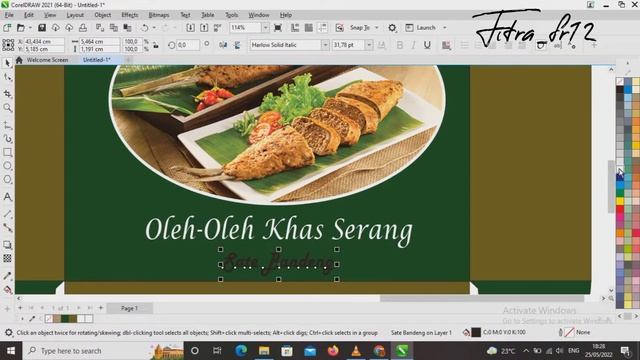The image size is (640, 360).
Task: Select the Interactive Fill tool
Action: pyautogui.click(x=7, y=290)
